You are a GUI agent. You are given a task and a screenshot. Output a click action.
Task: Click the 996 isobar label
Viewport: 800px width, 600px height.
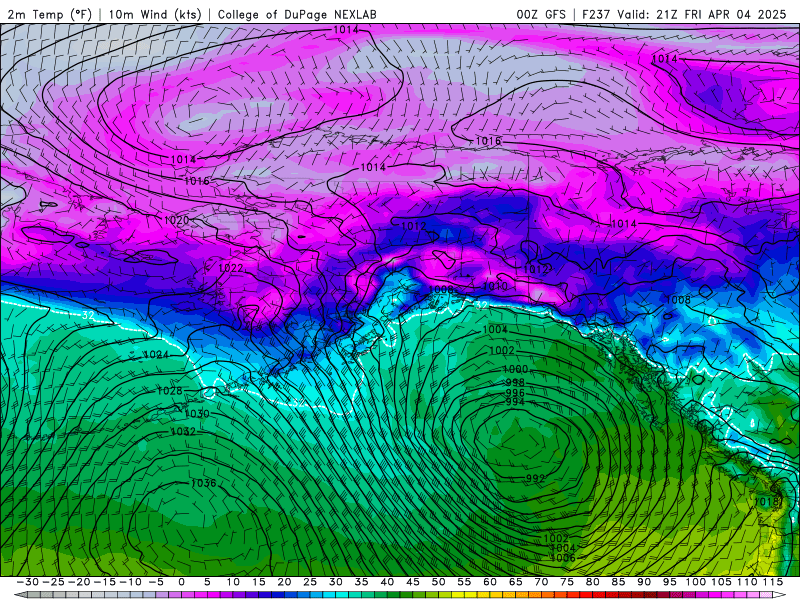pyautogui.click(x=515, y=393)
